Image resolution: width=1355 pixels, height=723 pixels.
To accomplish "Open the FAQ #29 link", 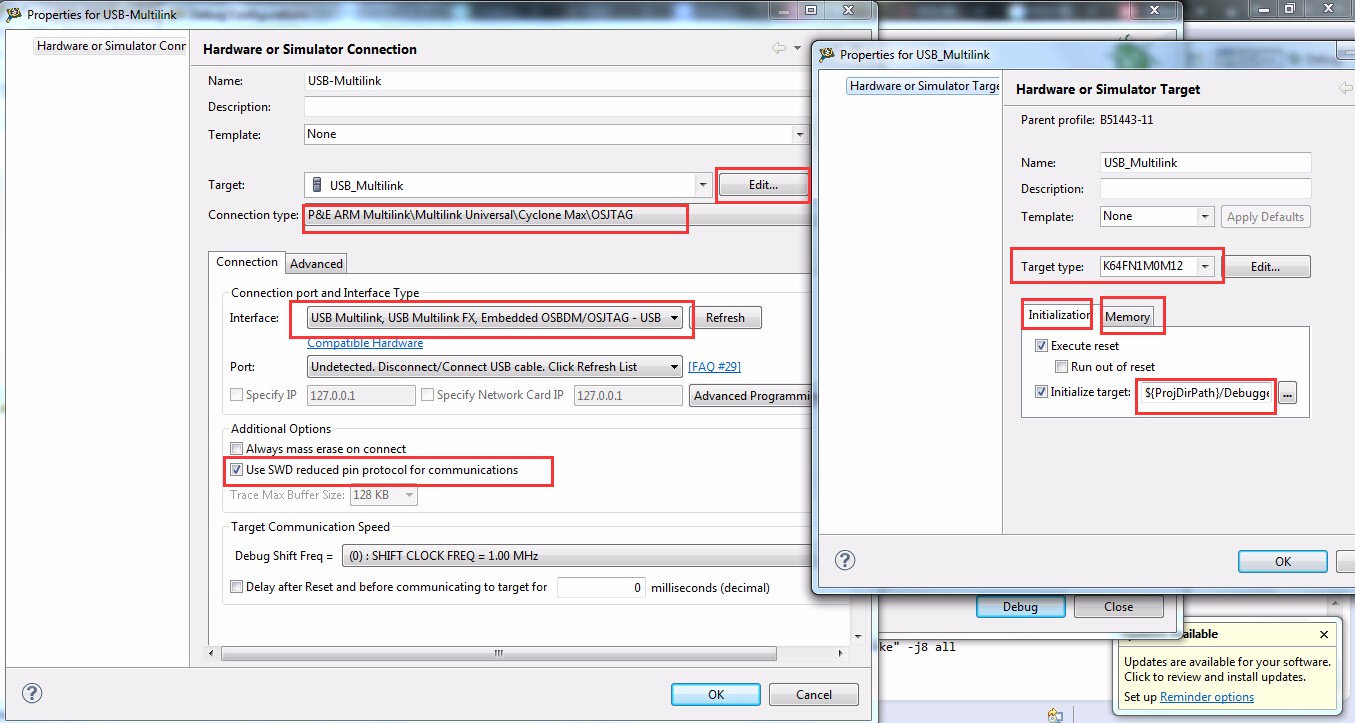I will [714, 367].
